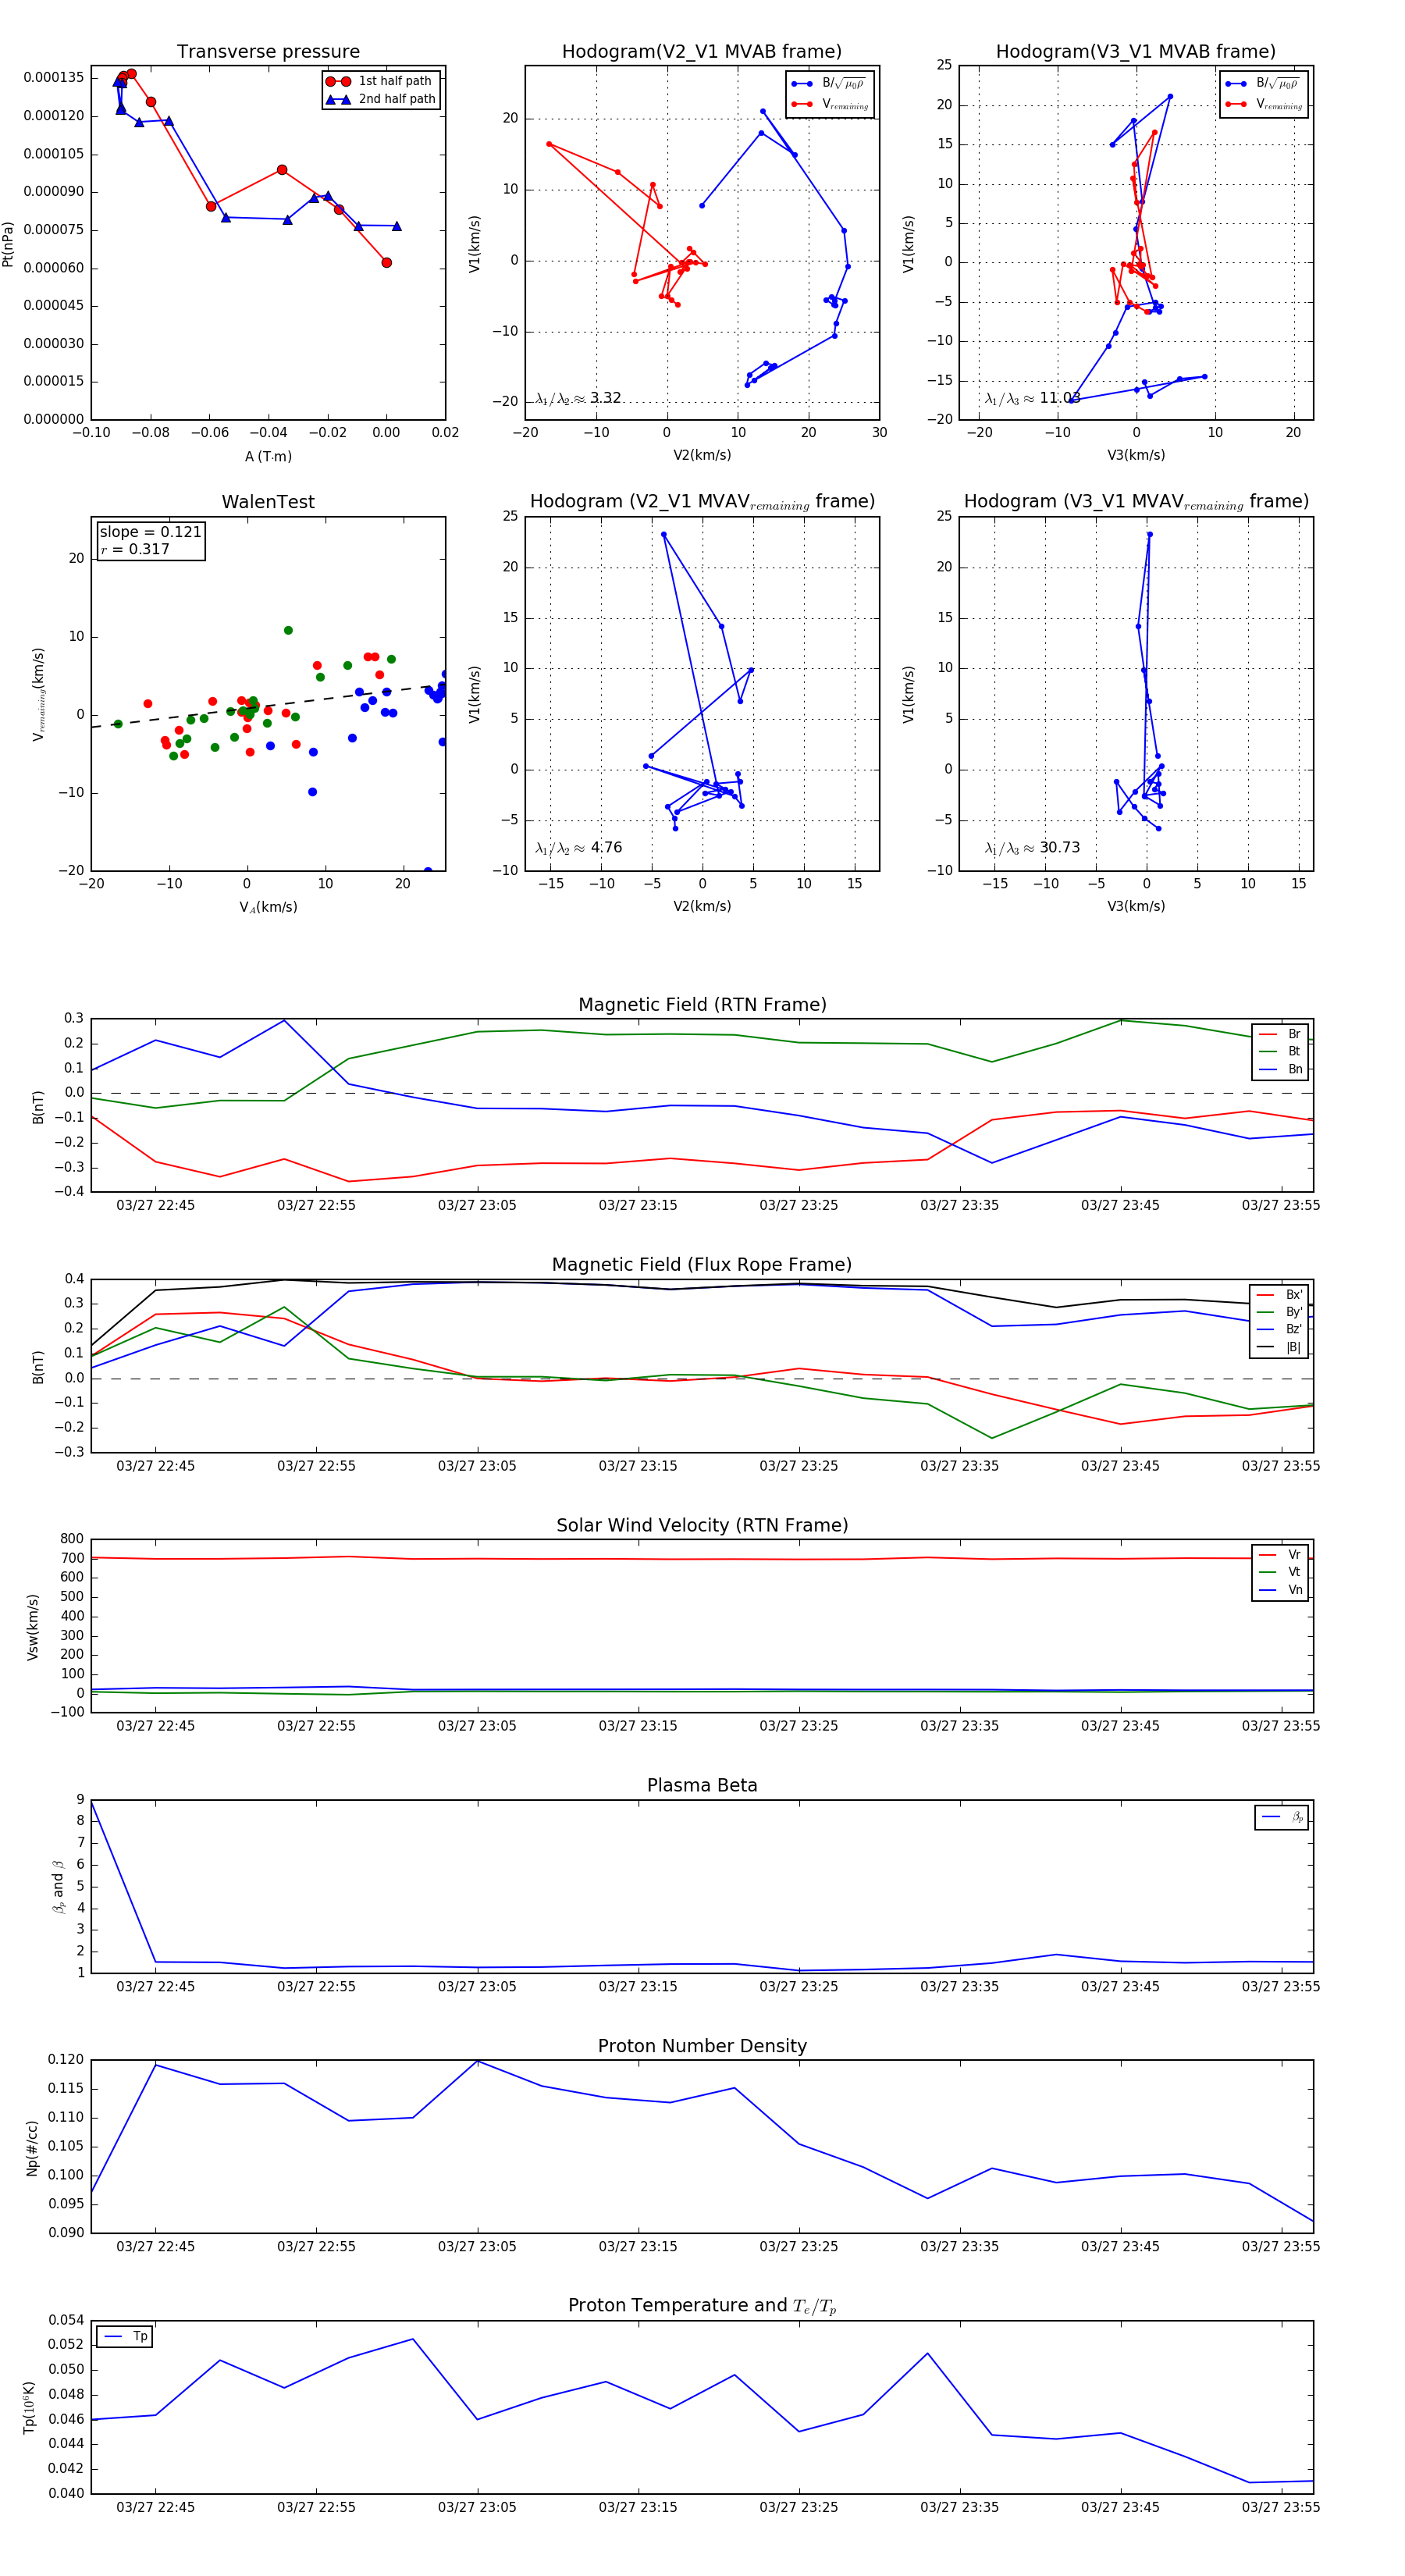Viewport: 1405px width, 2576px height.
Task: Select the Bz' legend entry
Action: 1279,1329
